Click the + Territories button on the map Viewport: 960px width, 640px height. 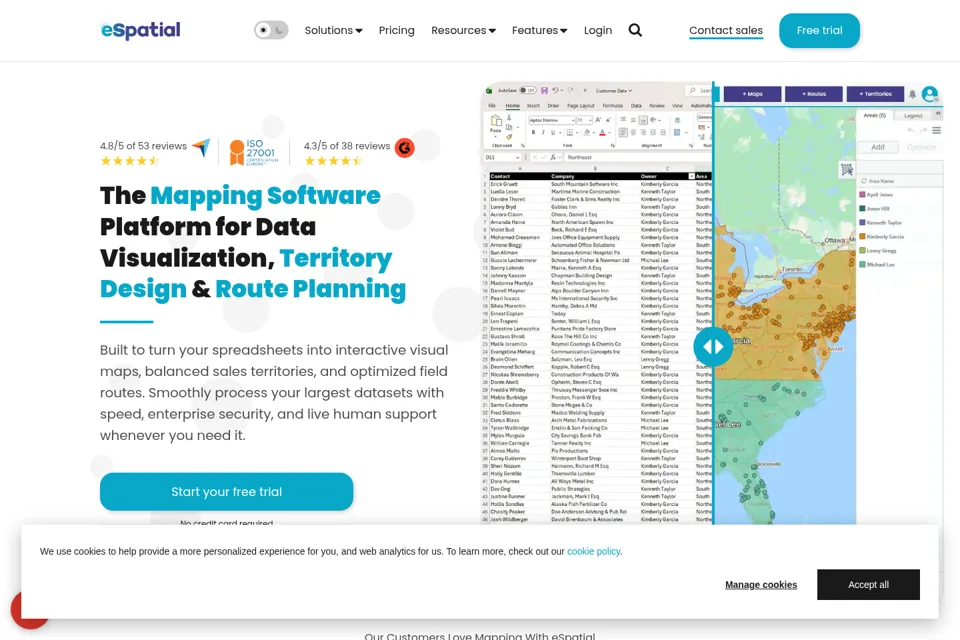point(876,94)
